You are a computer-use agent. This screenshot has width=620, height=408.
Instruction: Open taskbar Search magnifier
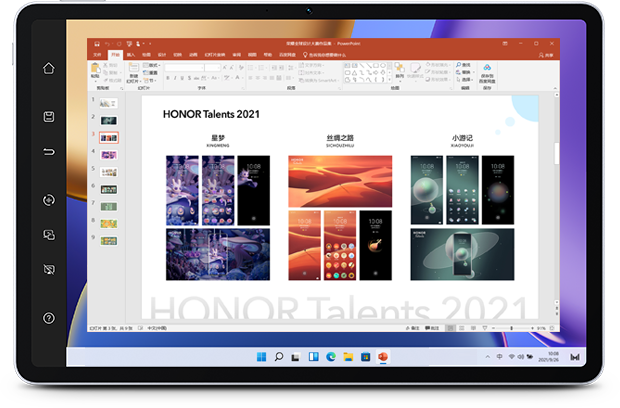279,357
